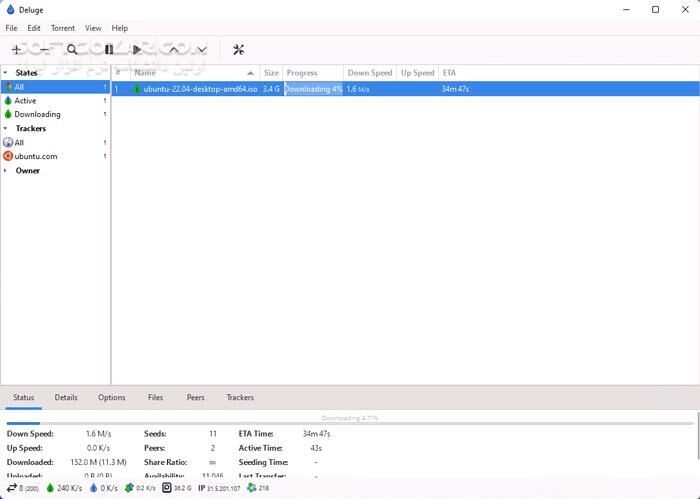Move torrent up in queue
The image size is (700, 499).
pyautogui.click(x=174, y=49)
